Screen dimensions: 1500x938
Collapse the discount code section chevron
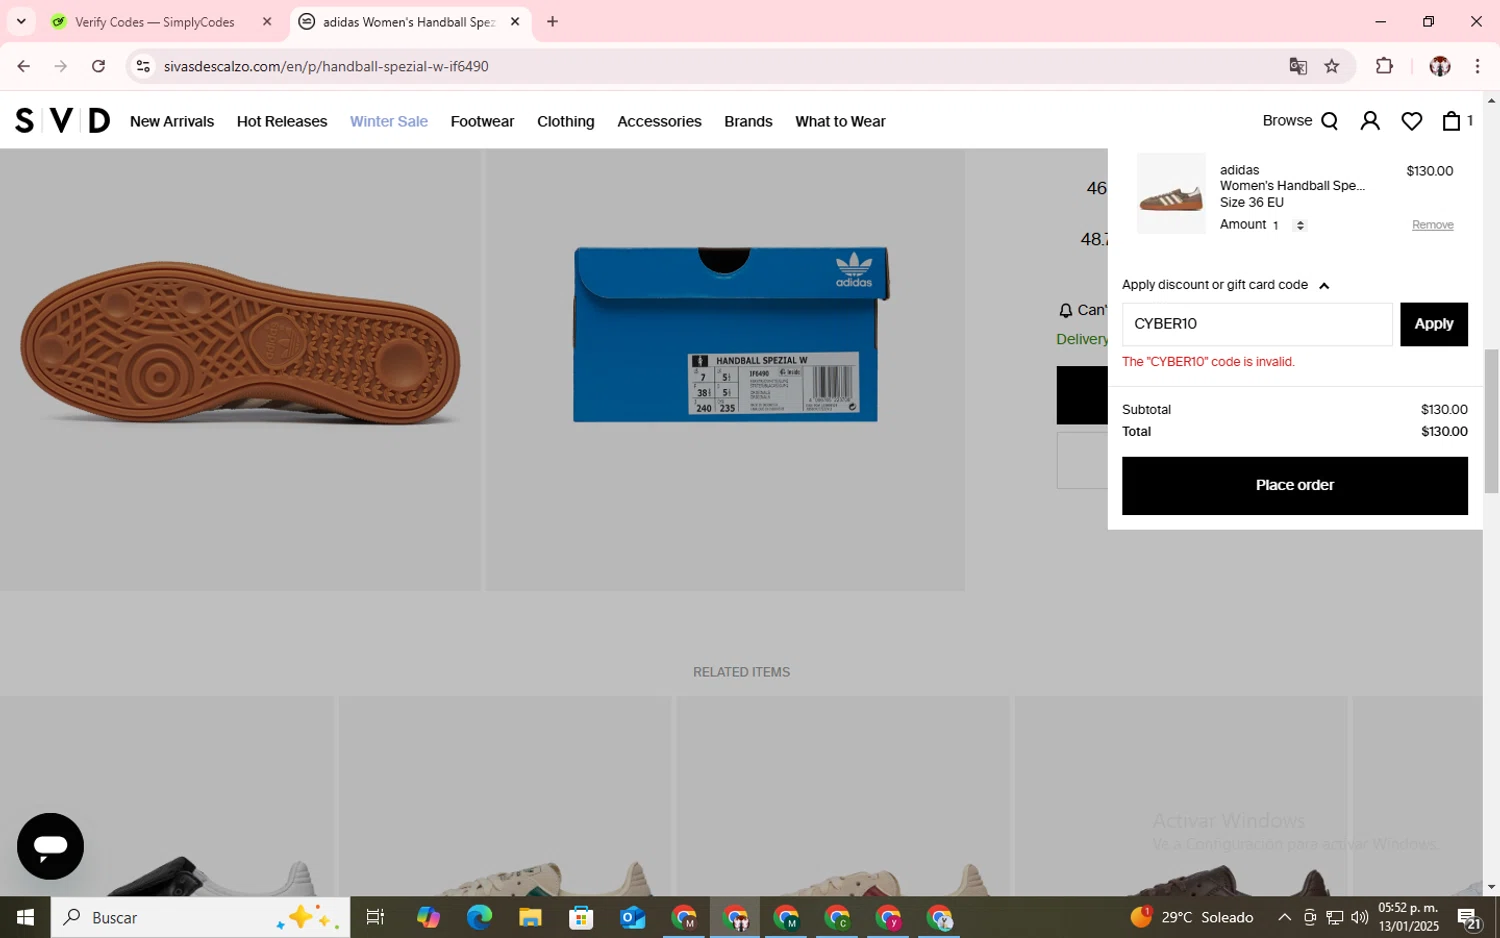(1324, 286)
